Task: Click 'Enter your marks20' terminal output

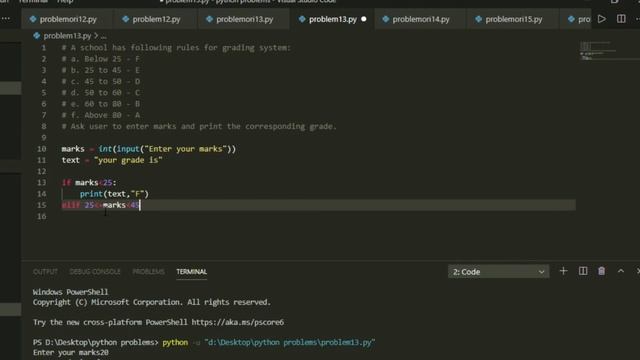Action: pos(71,353)
